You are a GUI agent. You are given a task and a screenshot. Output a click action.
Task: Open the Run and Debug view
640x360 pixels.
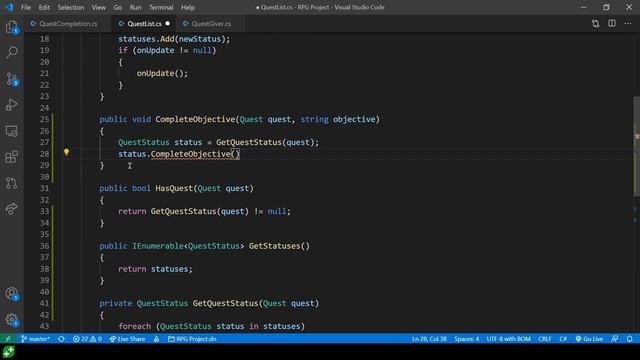tap(11, 105)
